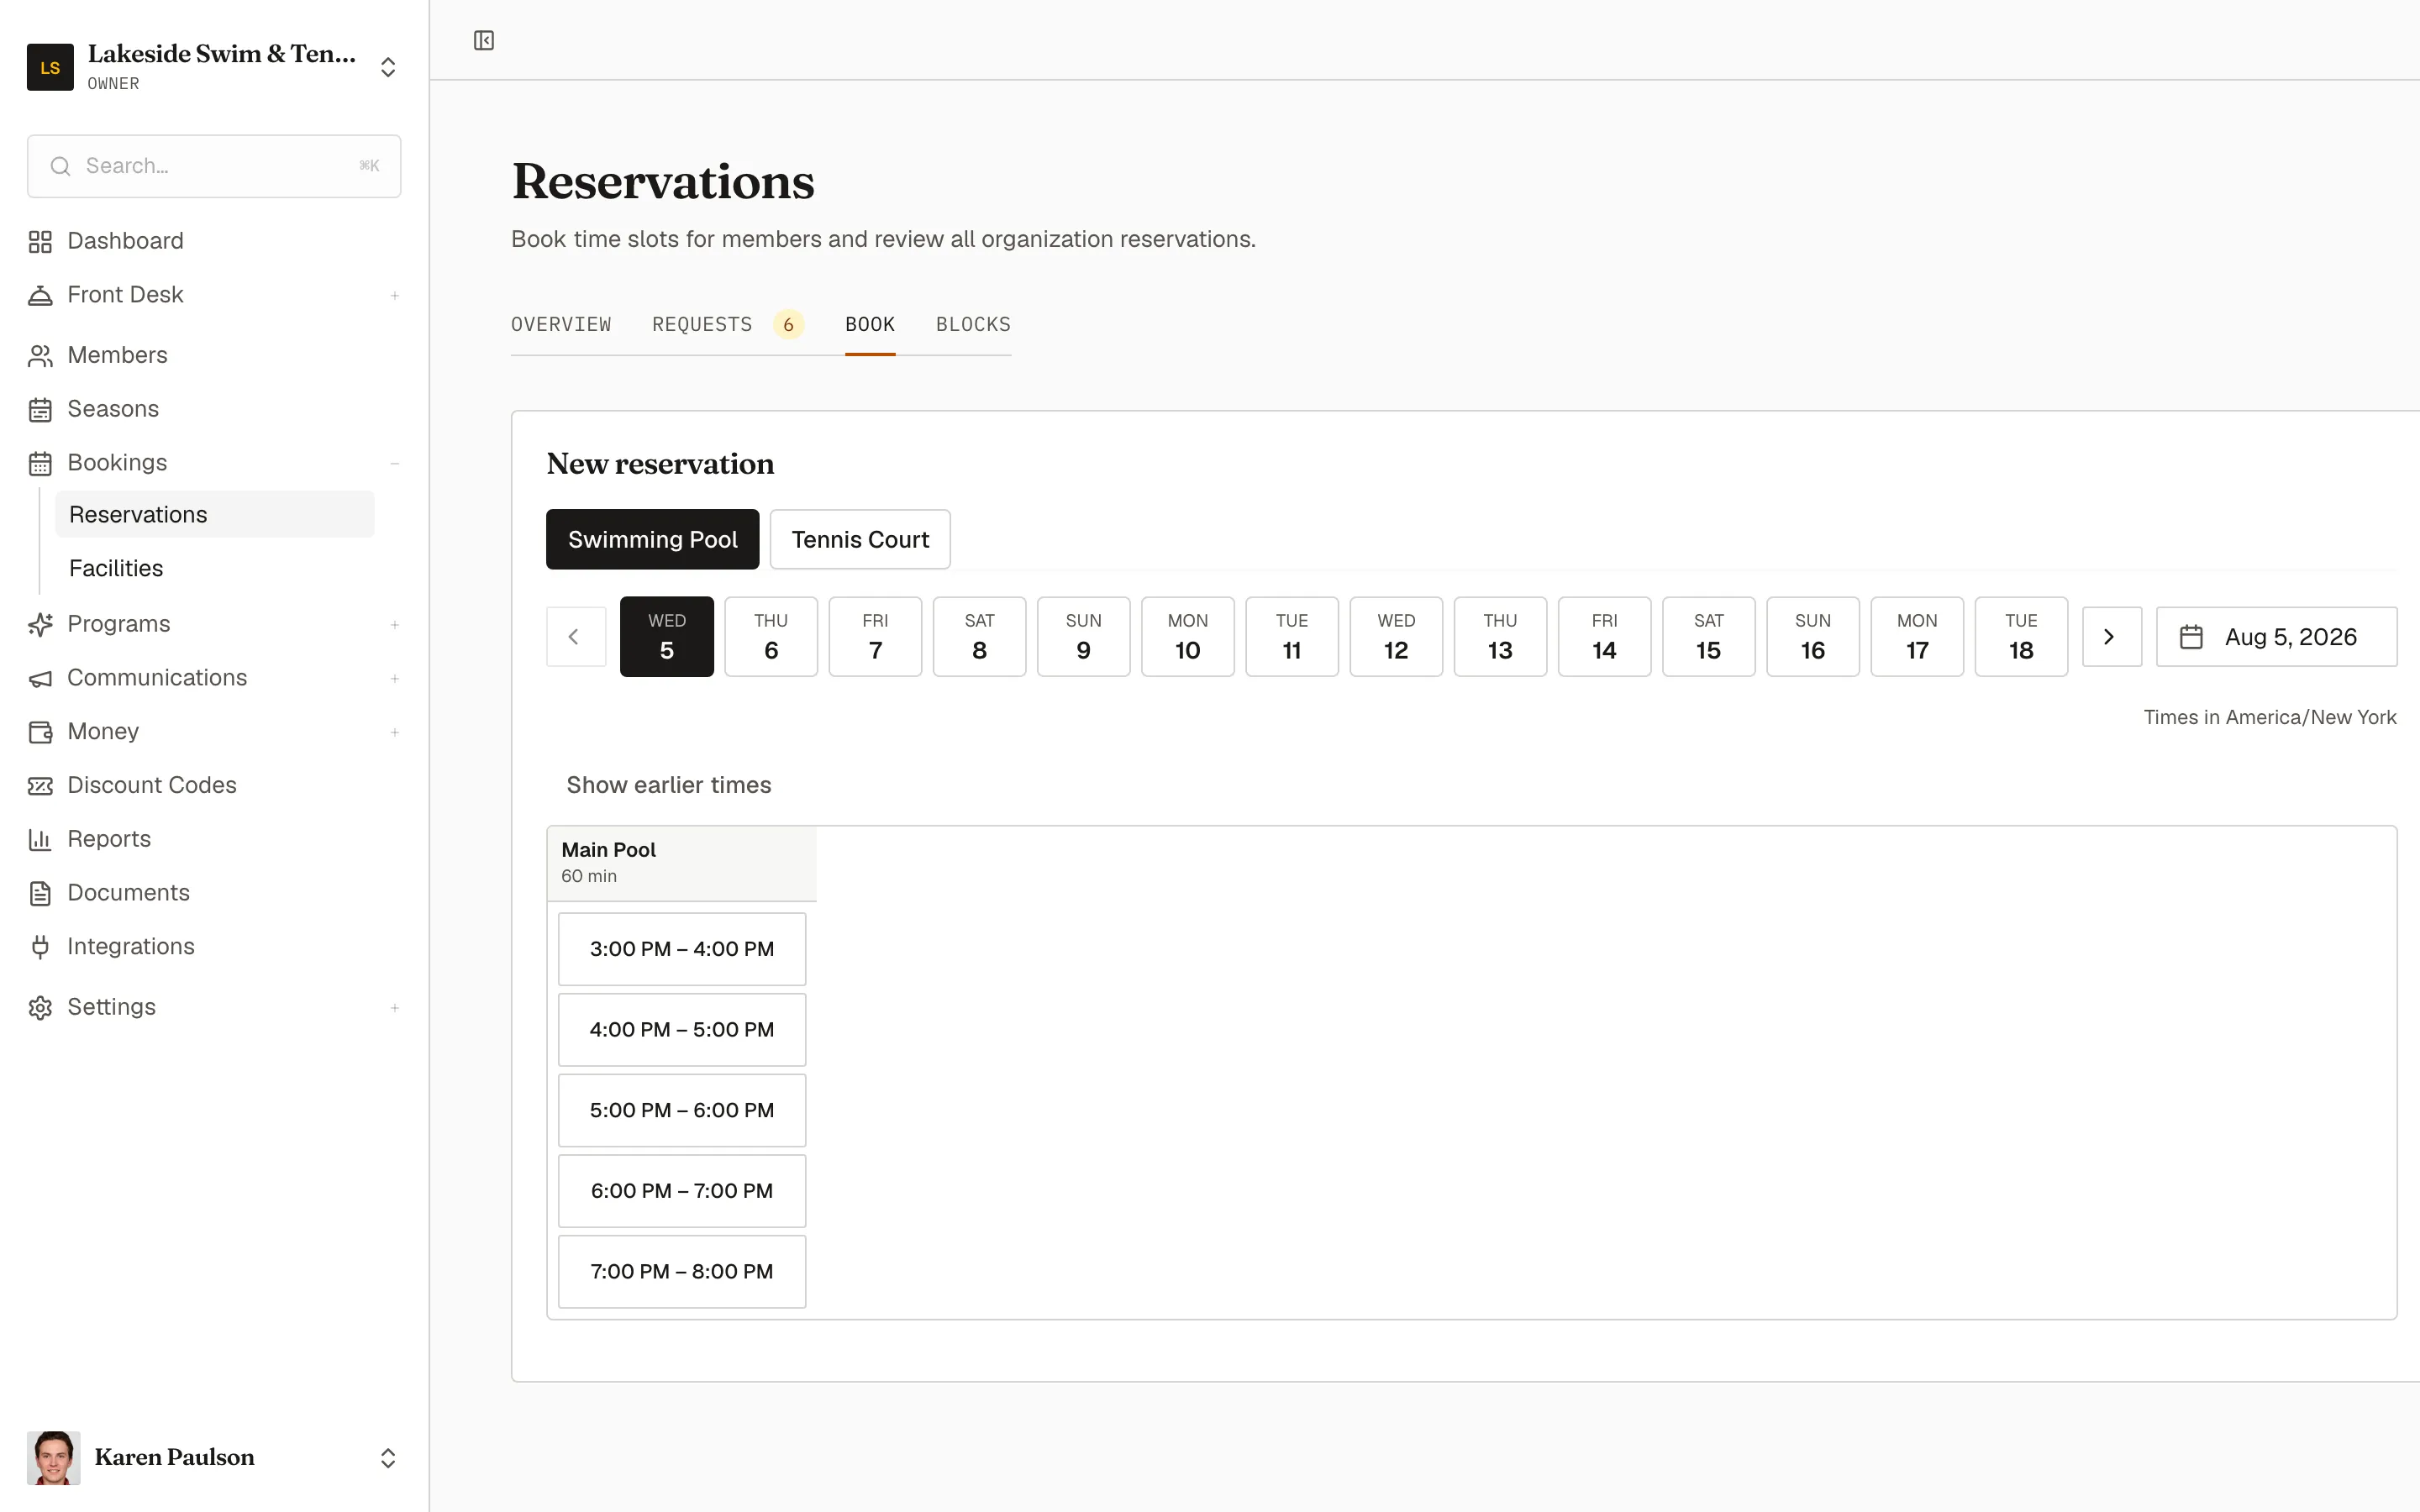This screenshot has width=2420, height=1512.
Task: Click the search magnifier icon
Action: (61, 166)
